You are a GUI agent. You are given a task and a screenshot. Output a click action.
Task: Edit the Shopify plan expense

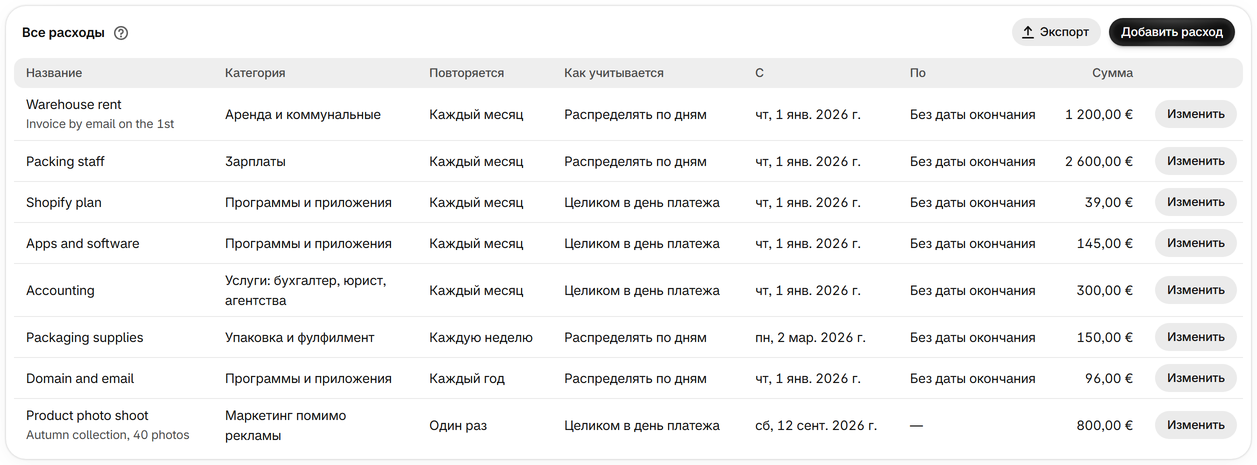point(1196,202)
